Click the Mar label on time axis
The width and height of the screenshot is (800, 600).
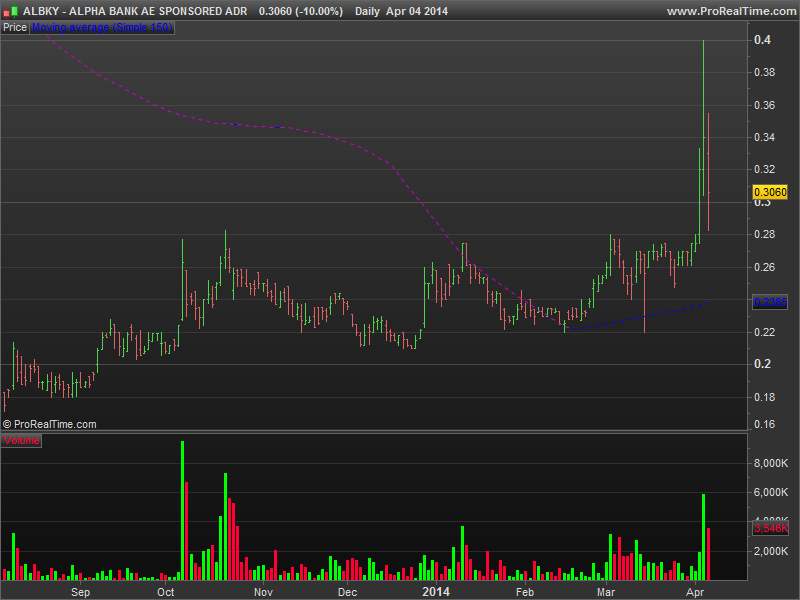click(x=606, y=592)
